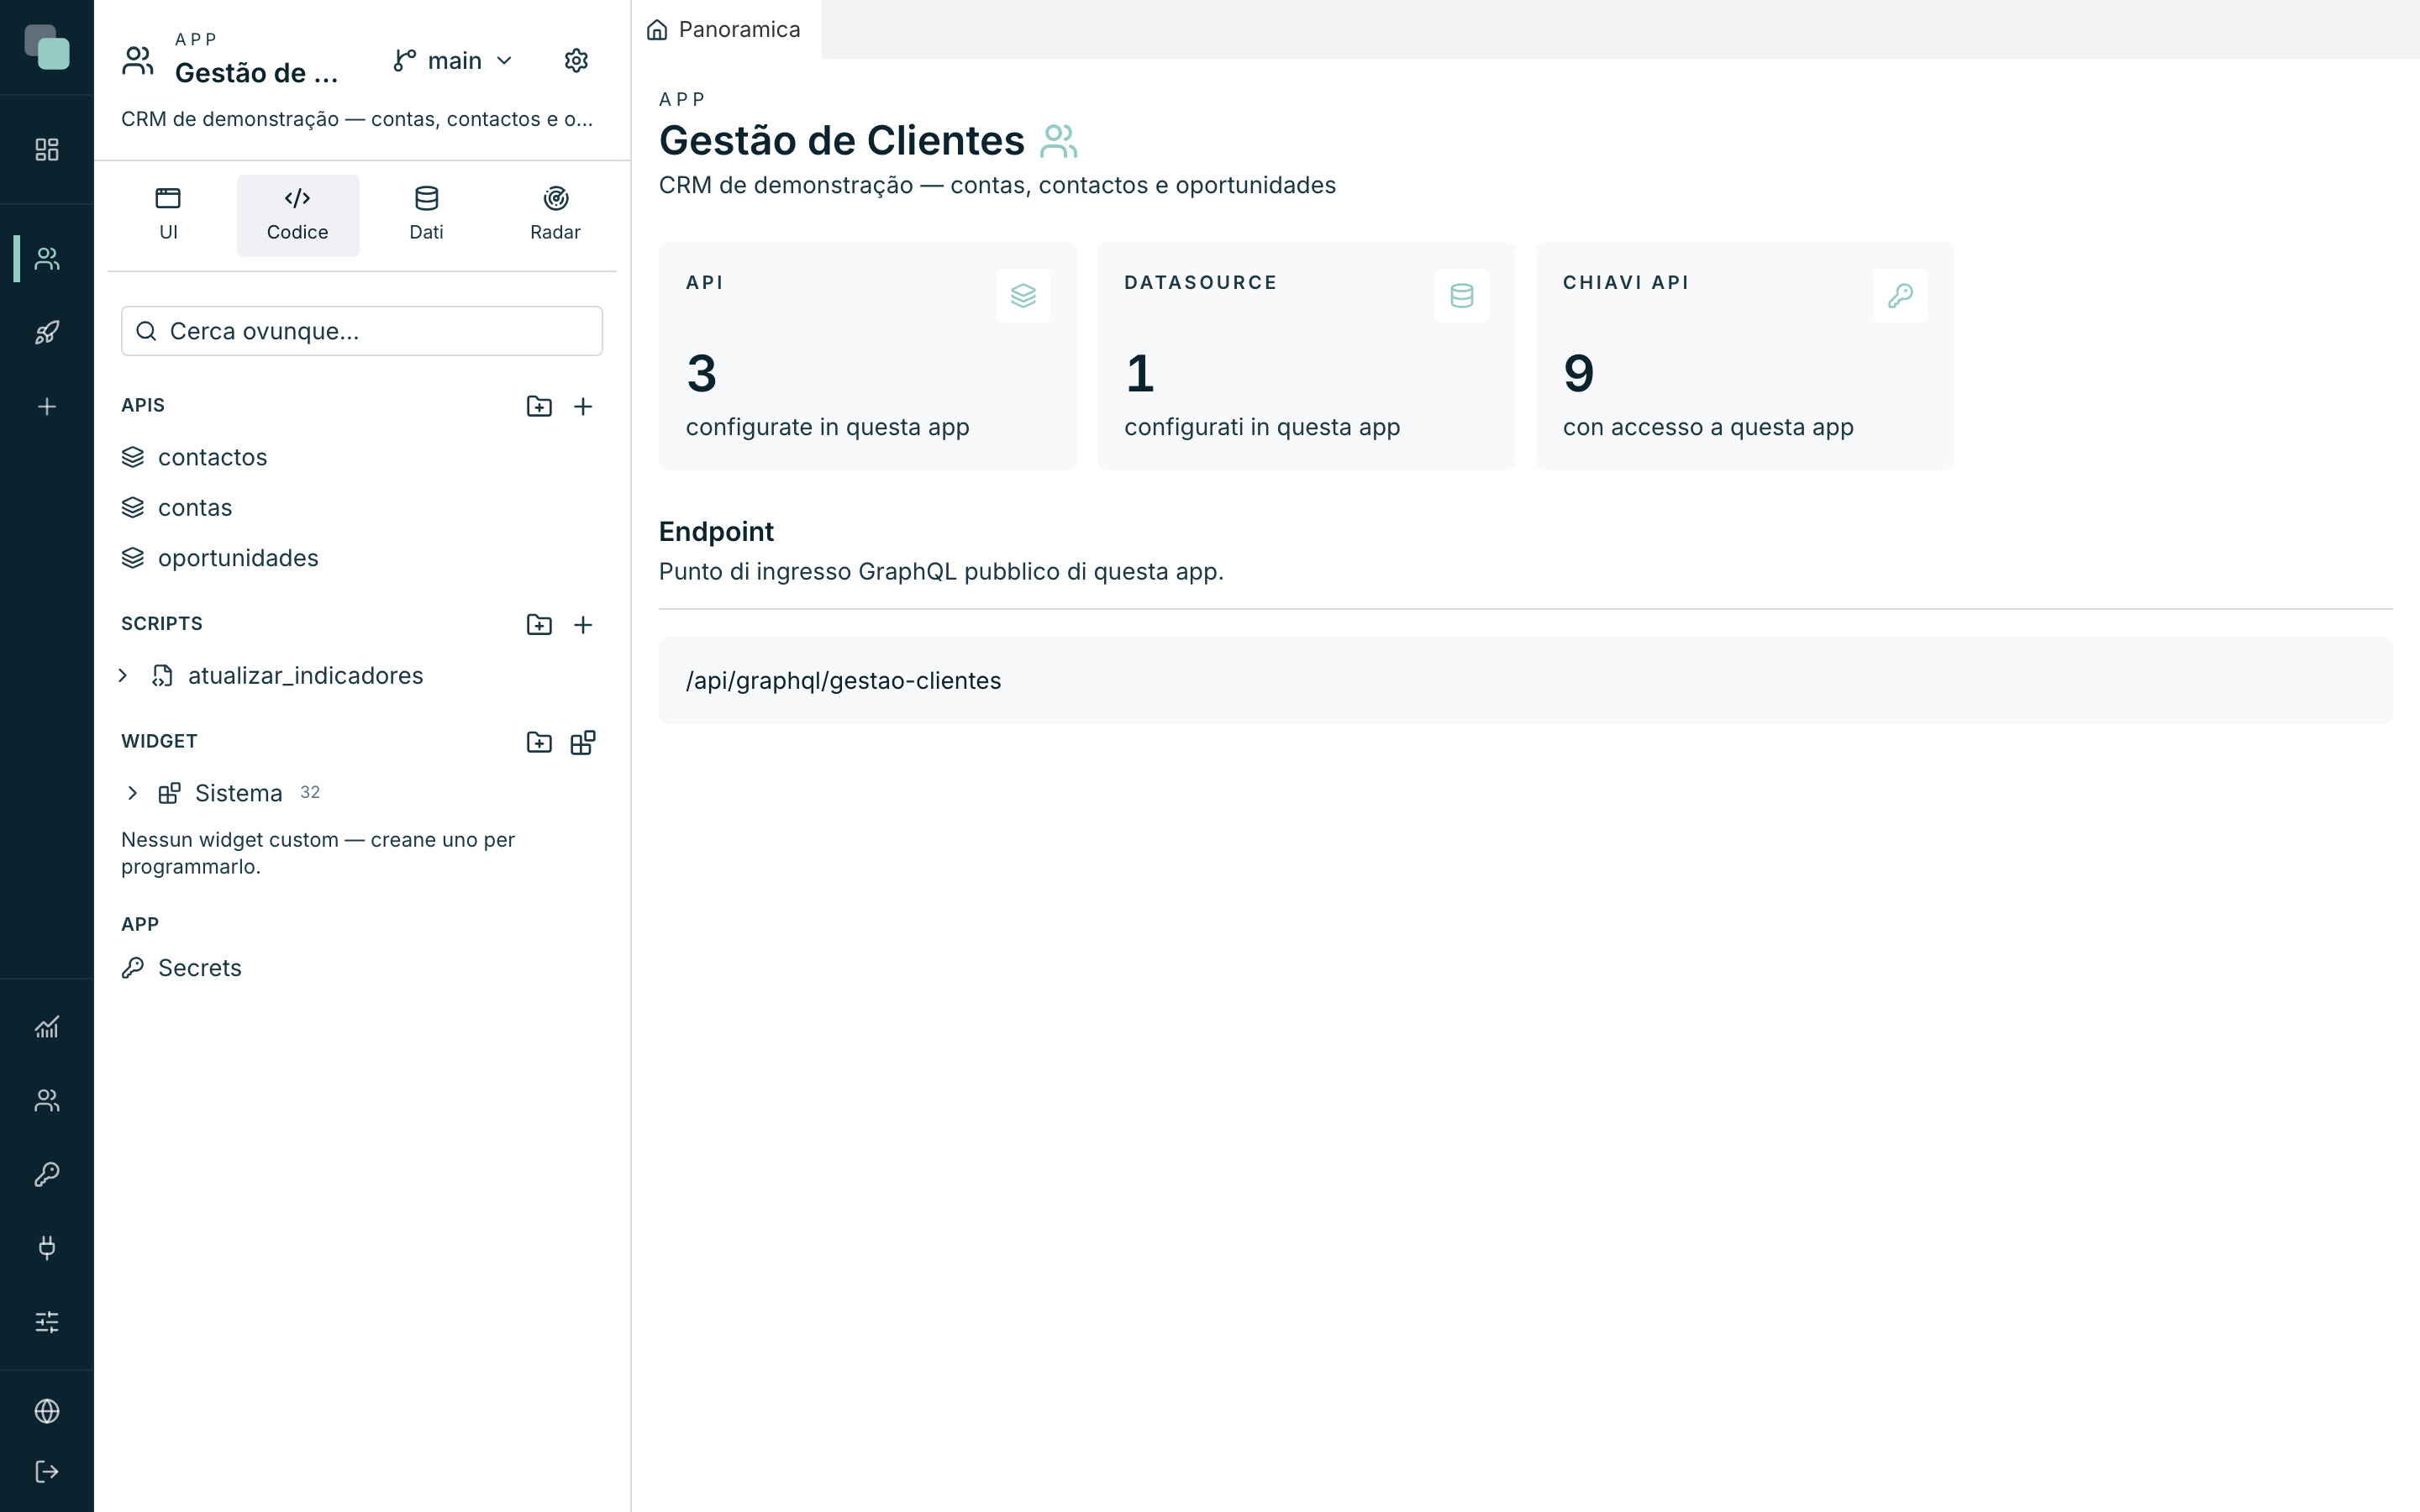The height and width of the screenshot is (1512, 2420).
Task: Add new folder in SCRIPTS section
Action: pyautogui.click(x=539, y=625)
